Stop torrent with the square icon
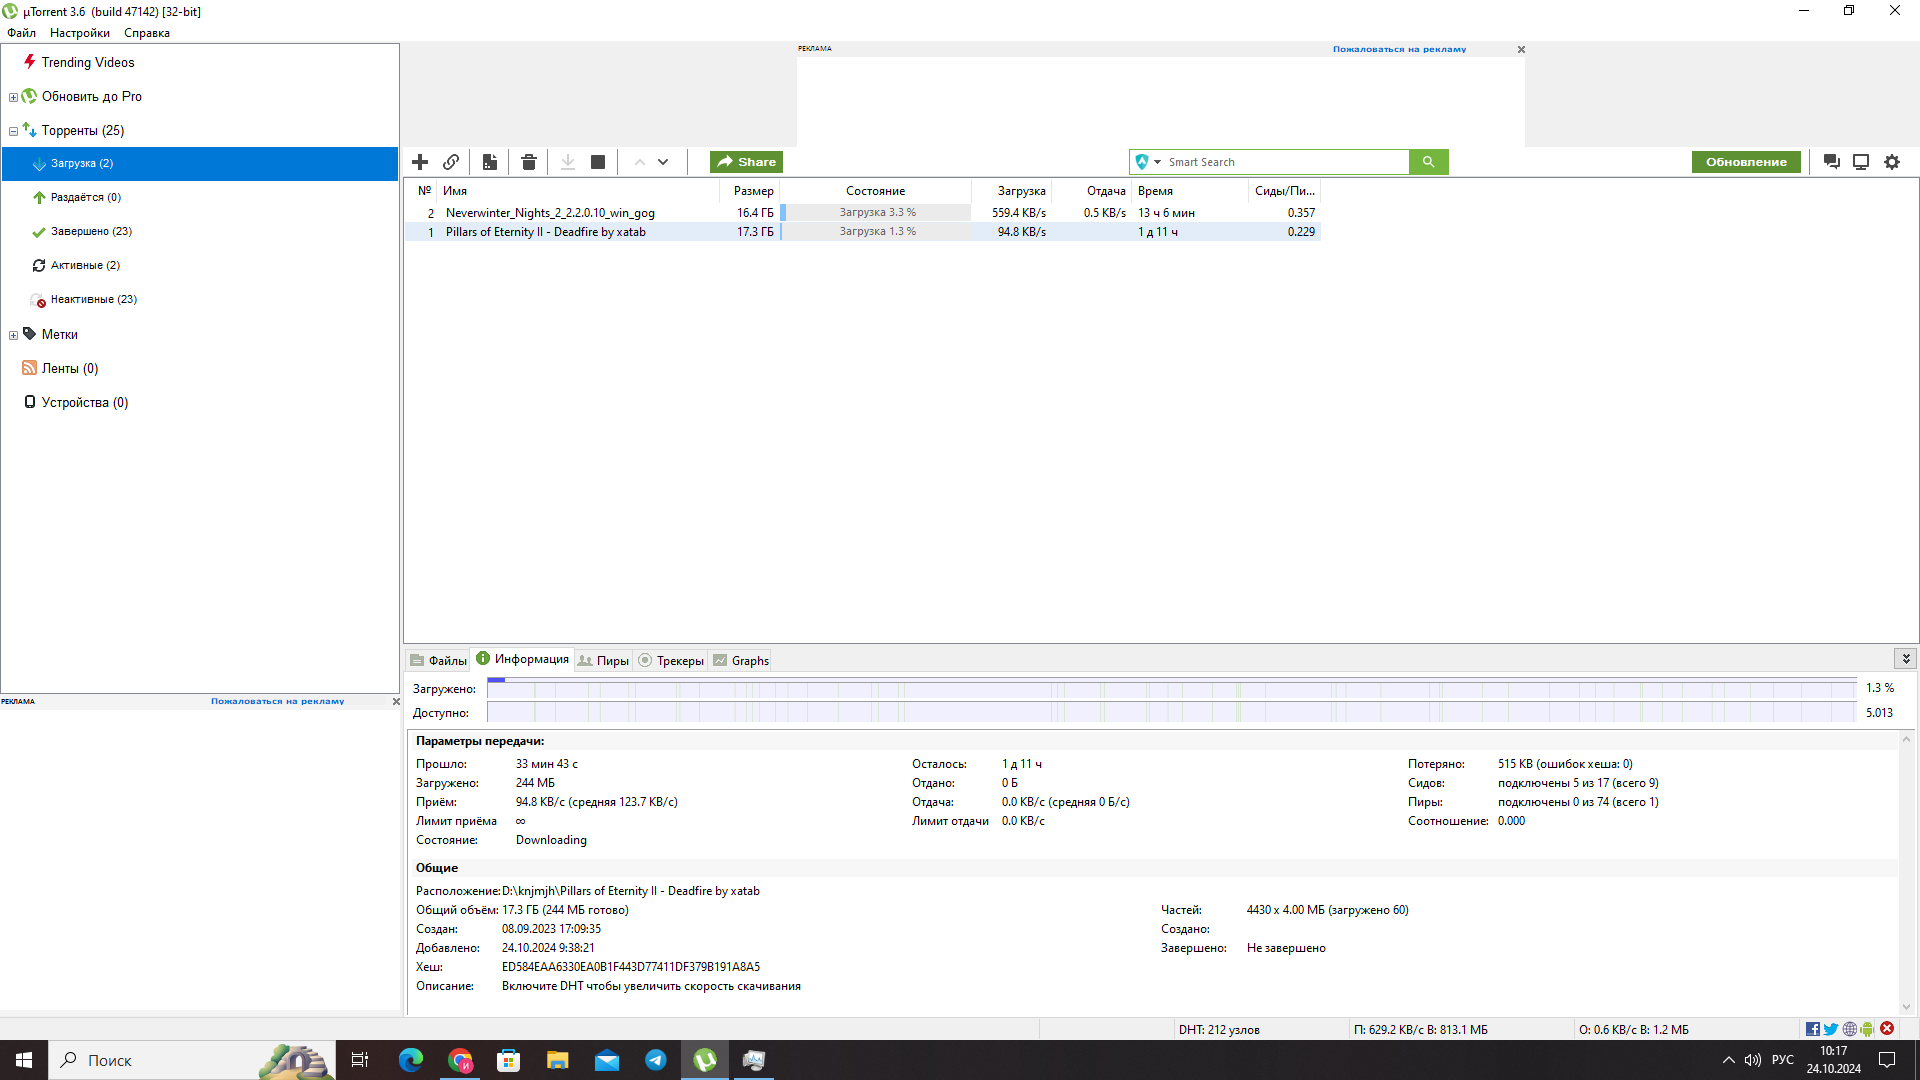 (x=598, y=162)
